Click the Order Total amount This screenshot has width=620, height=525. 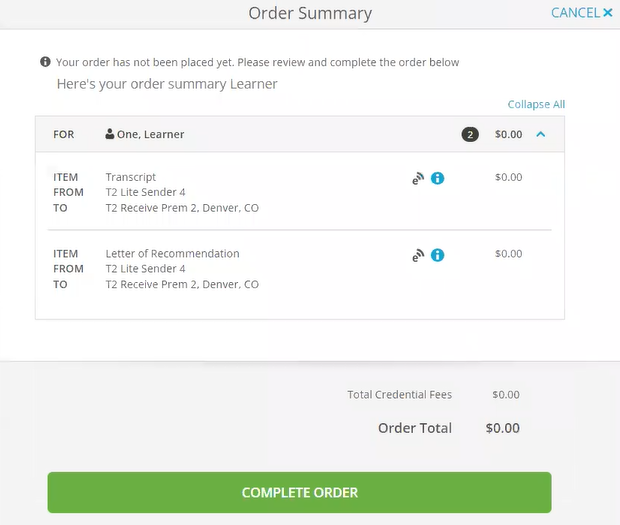(502, 428)
